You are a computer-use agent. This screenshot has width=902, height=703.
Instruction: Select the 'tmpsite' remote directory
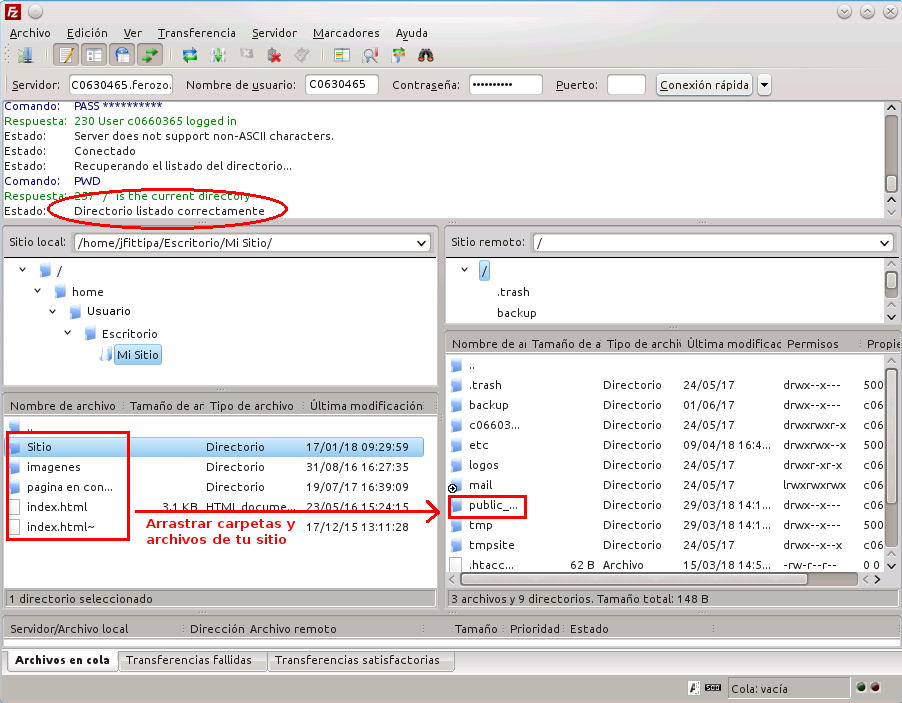[667, 545]
